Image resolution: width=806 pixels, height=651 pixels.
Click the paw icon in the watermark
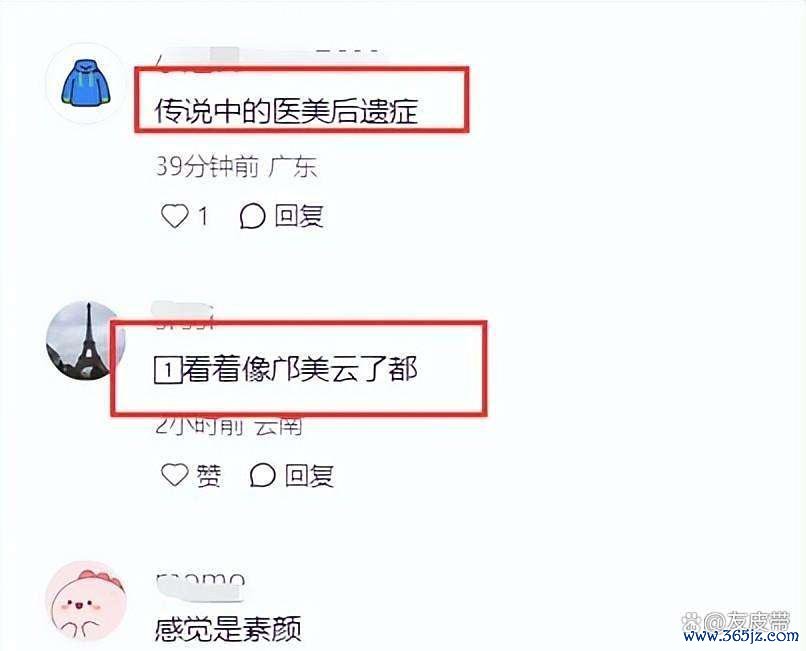click(690, 622)
